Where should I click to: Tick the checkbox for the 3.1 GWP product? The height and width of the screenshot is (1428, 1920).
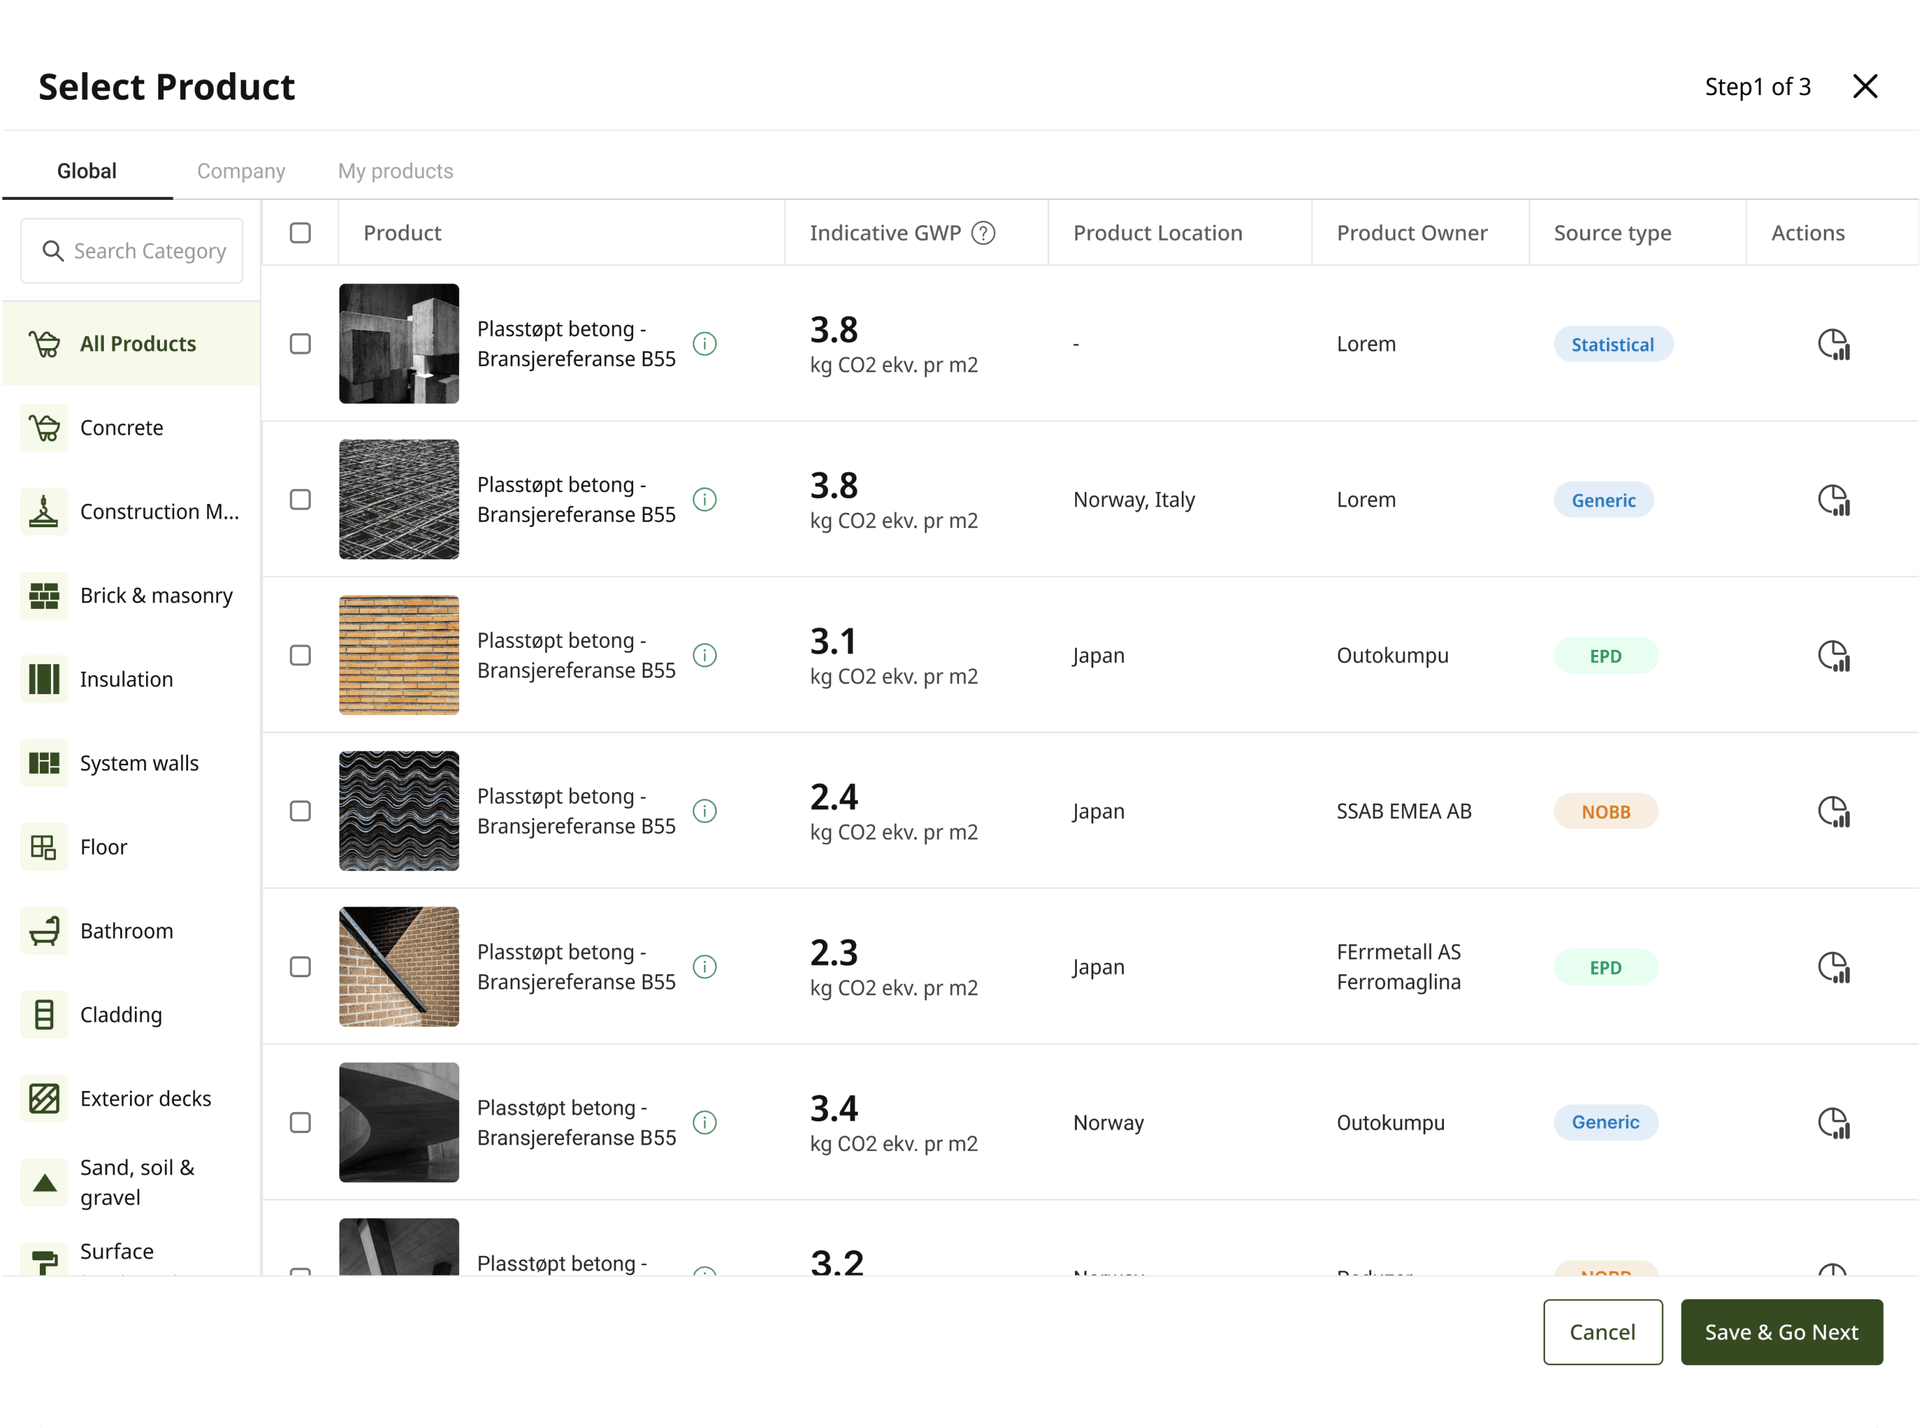click(300, 656)
